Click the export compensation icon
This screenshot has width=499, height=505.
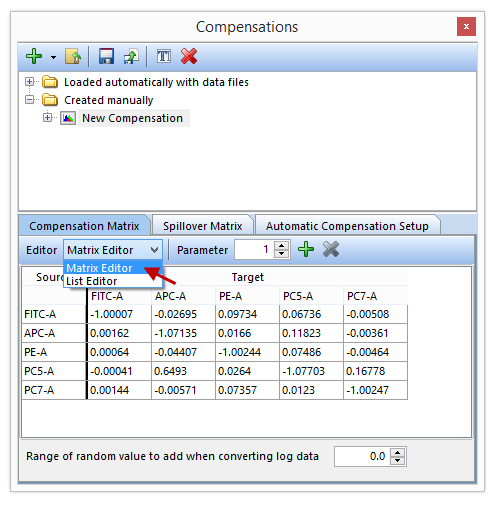(131, 56)
